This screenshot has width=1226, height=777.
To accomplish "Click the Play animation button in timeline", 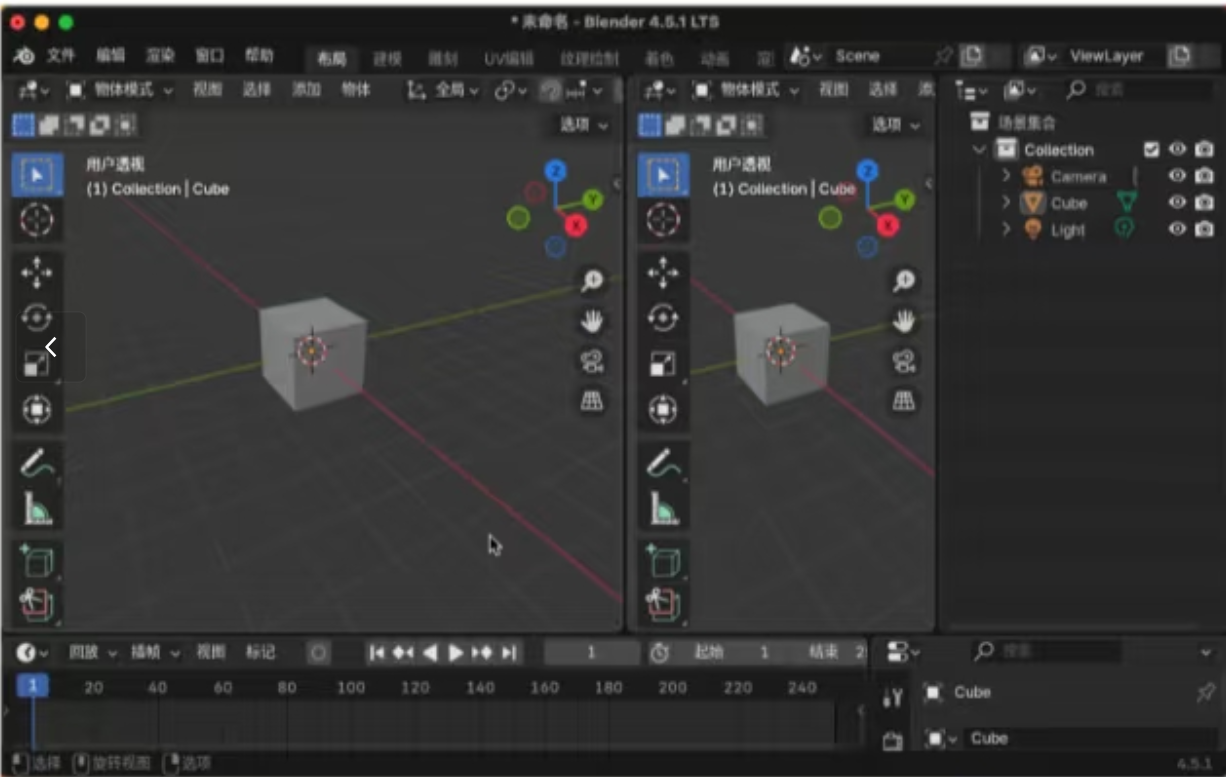I will pos(455,653).
